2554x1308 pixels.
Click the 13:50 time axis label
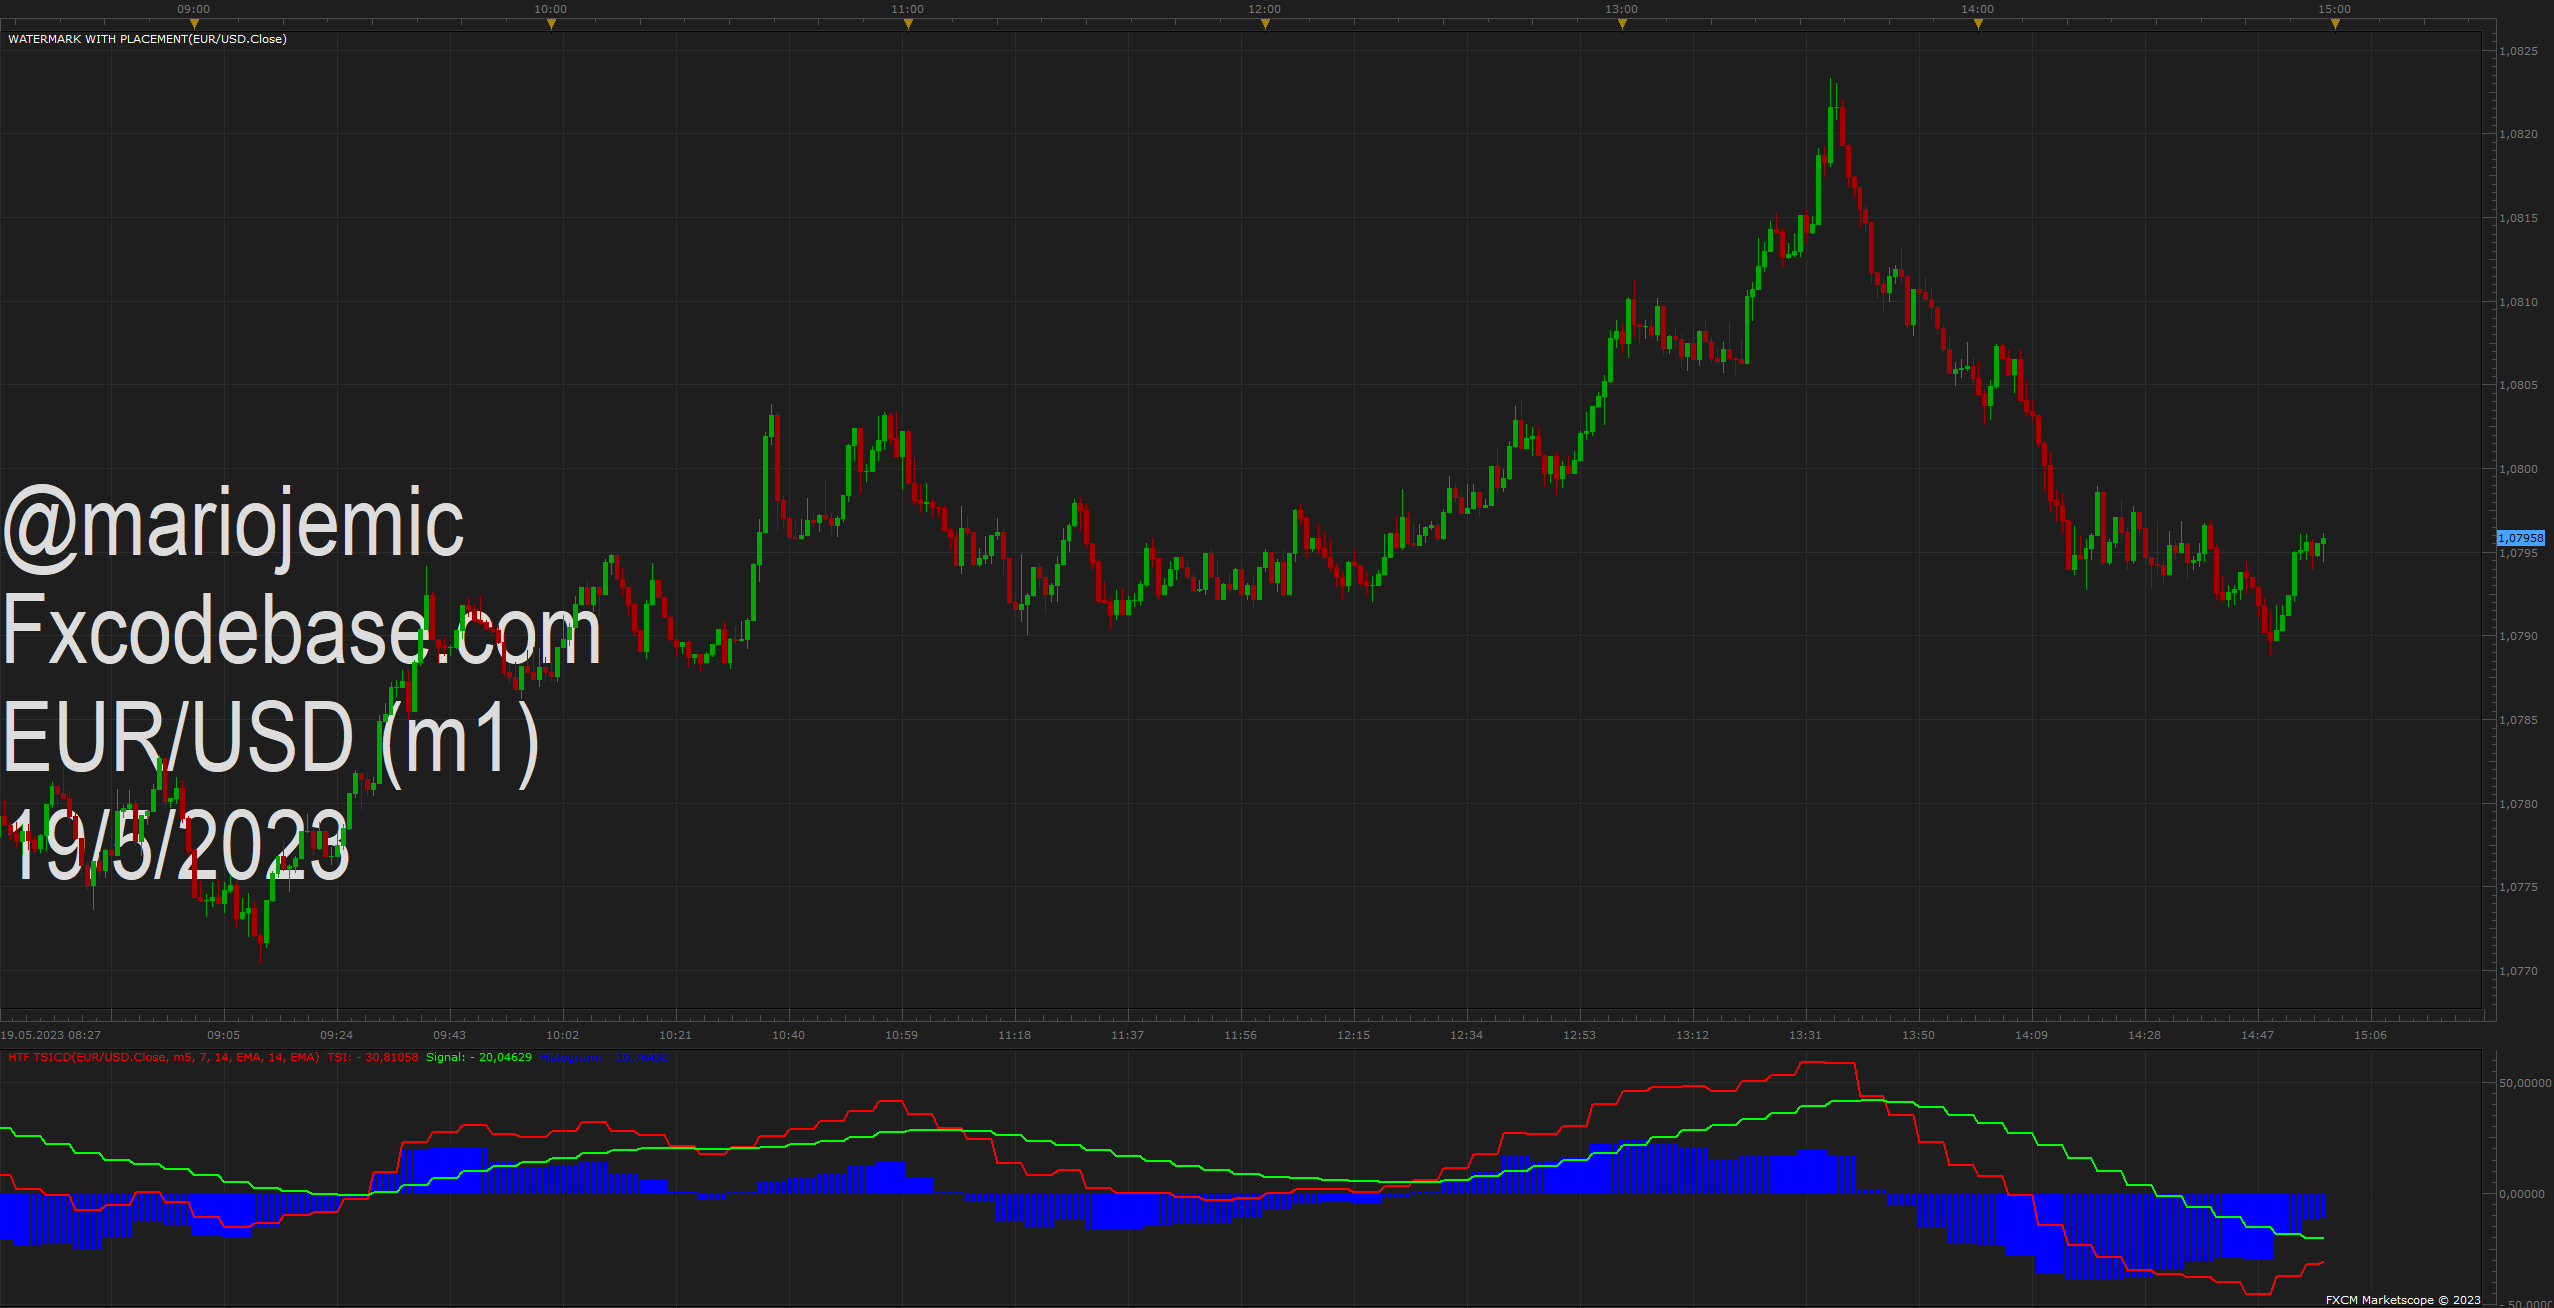tap(1919, 1035)
